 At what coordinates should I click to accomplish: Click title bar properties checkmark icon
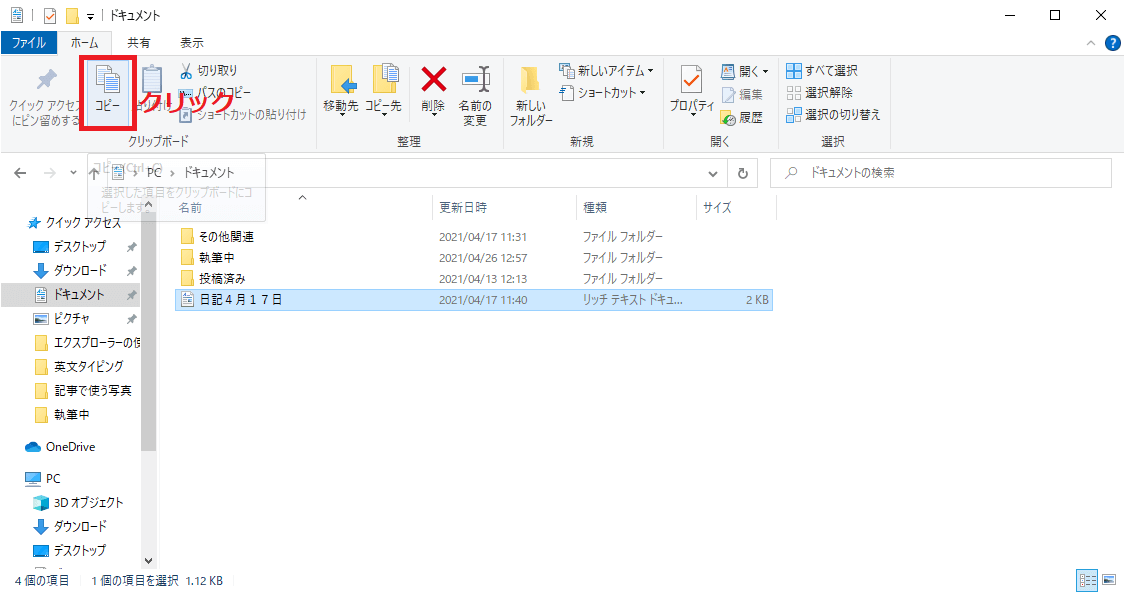pyautogui.click(x=50, y=16)
